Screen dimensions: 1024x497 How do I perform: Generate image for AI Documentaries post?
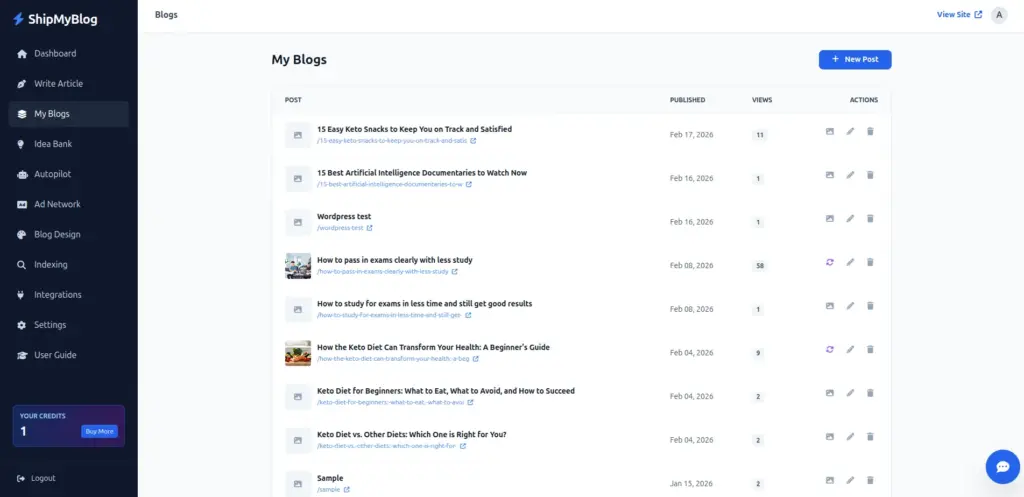click(829, 175)
